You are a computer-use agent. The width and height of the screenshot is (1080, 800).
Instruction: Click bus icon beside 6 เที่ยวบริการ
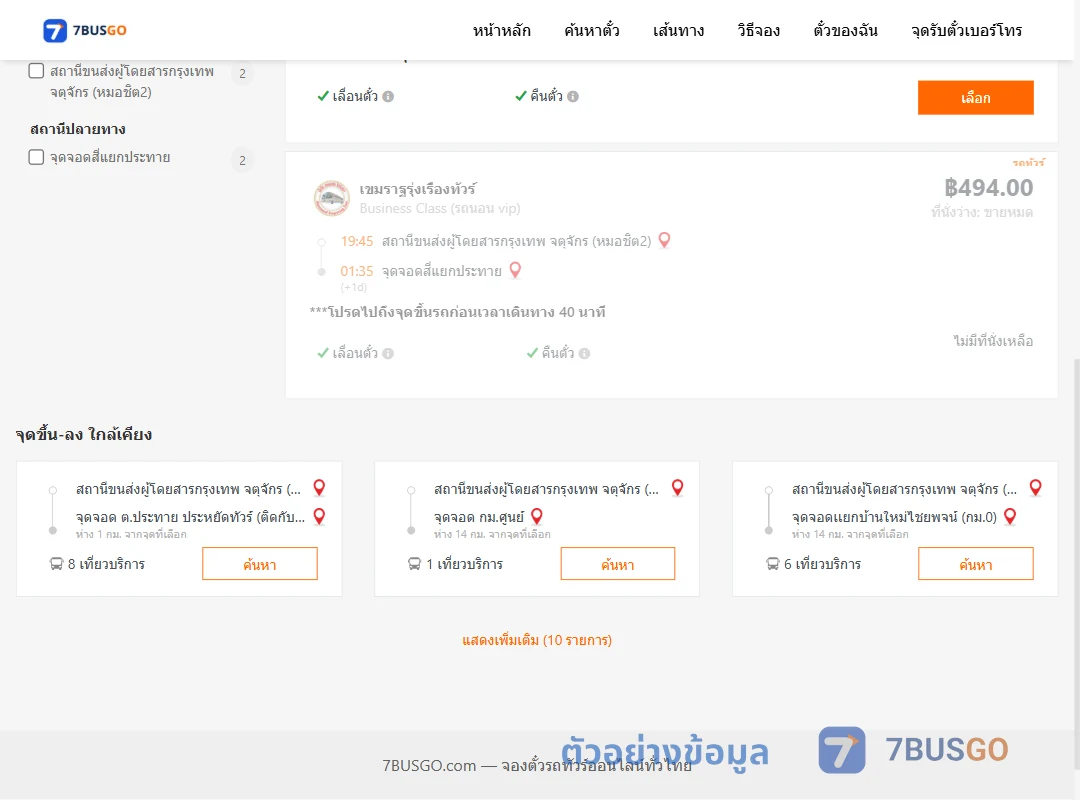[773, 564]
